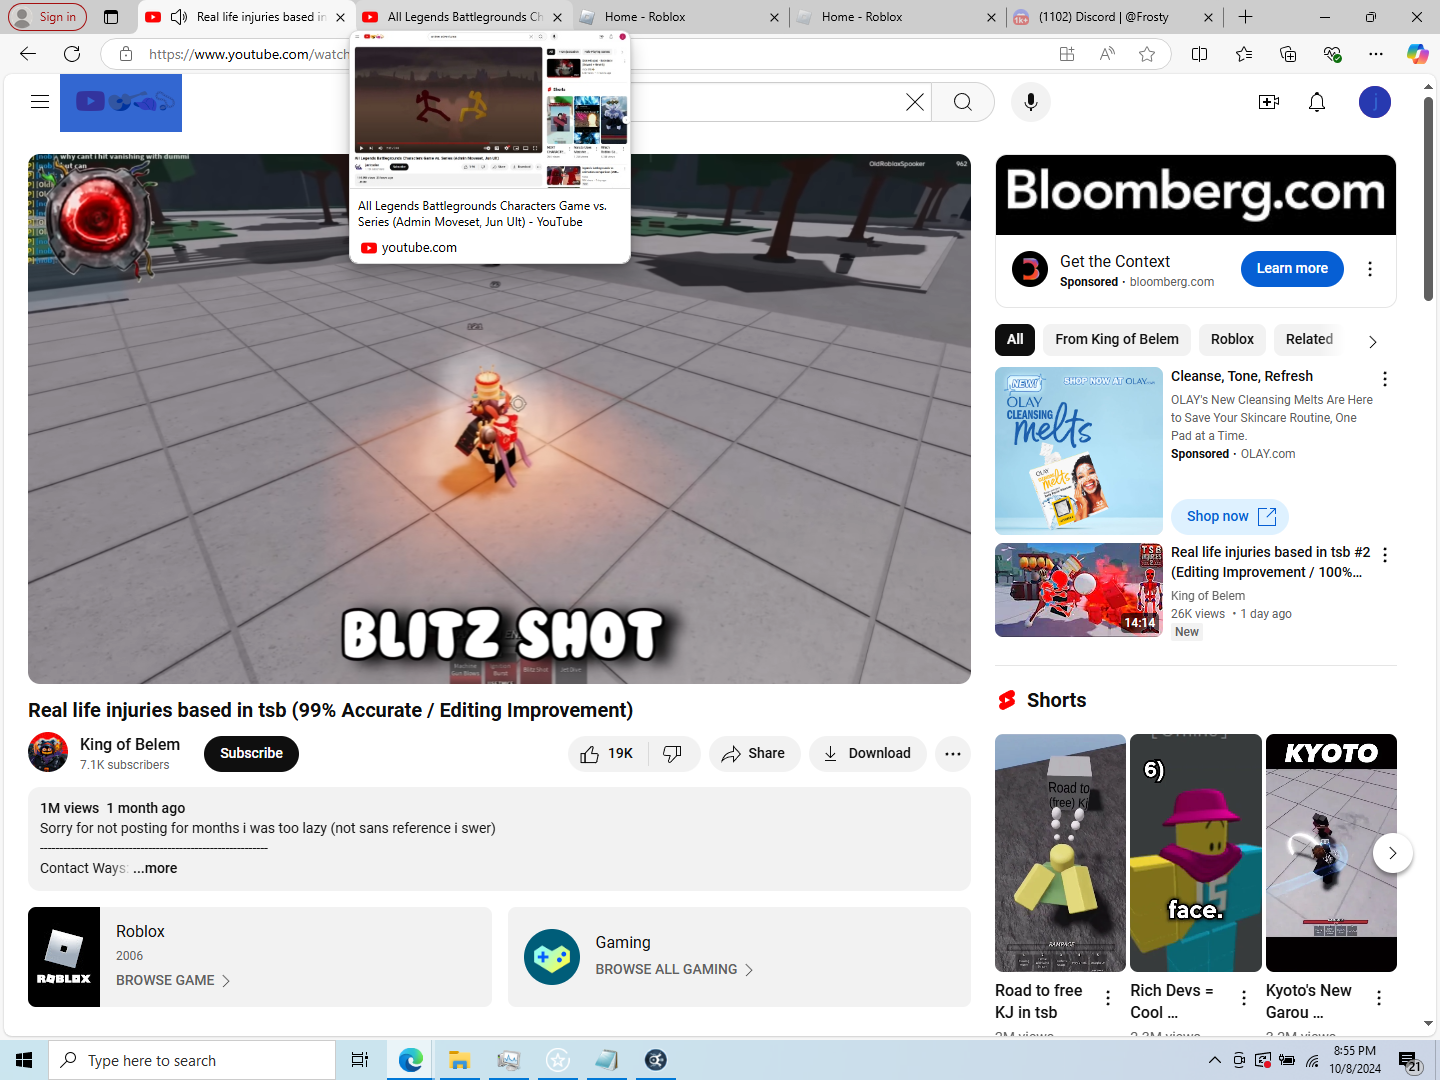The height and width of the screenshot is (1080, 1440).
Task: Open King of Belem channel name
Action: pos(130,745)
